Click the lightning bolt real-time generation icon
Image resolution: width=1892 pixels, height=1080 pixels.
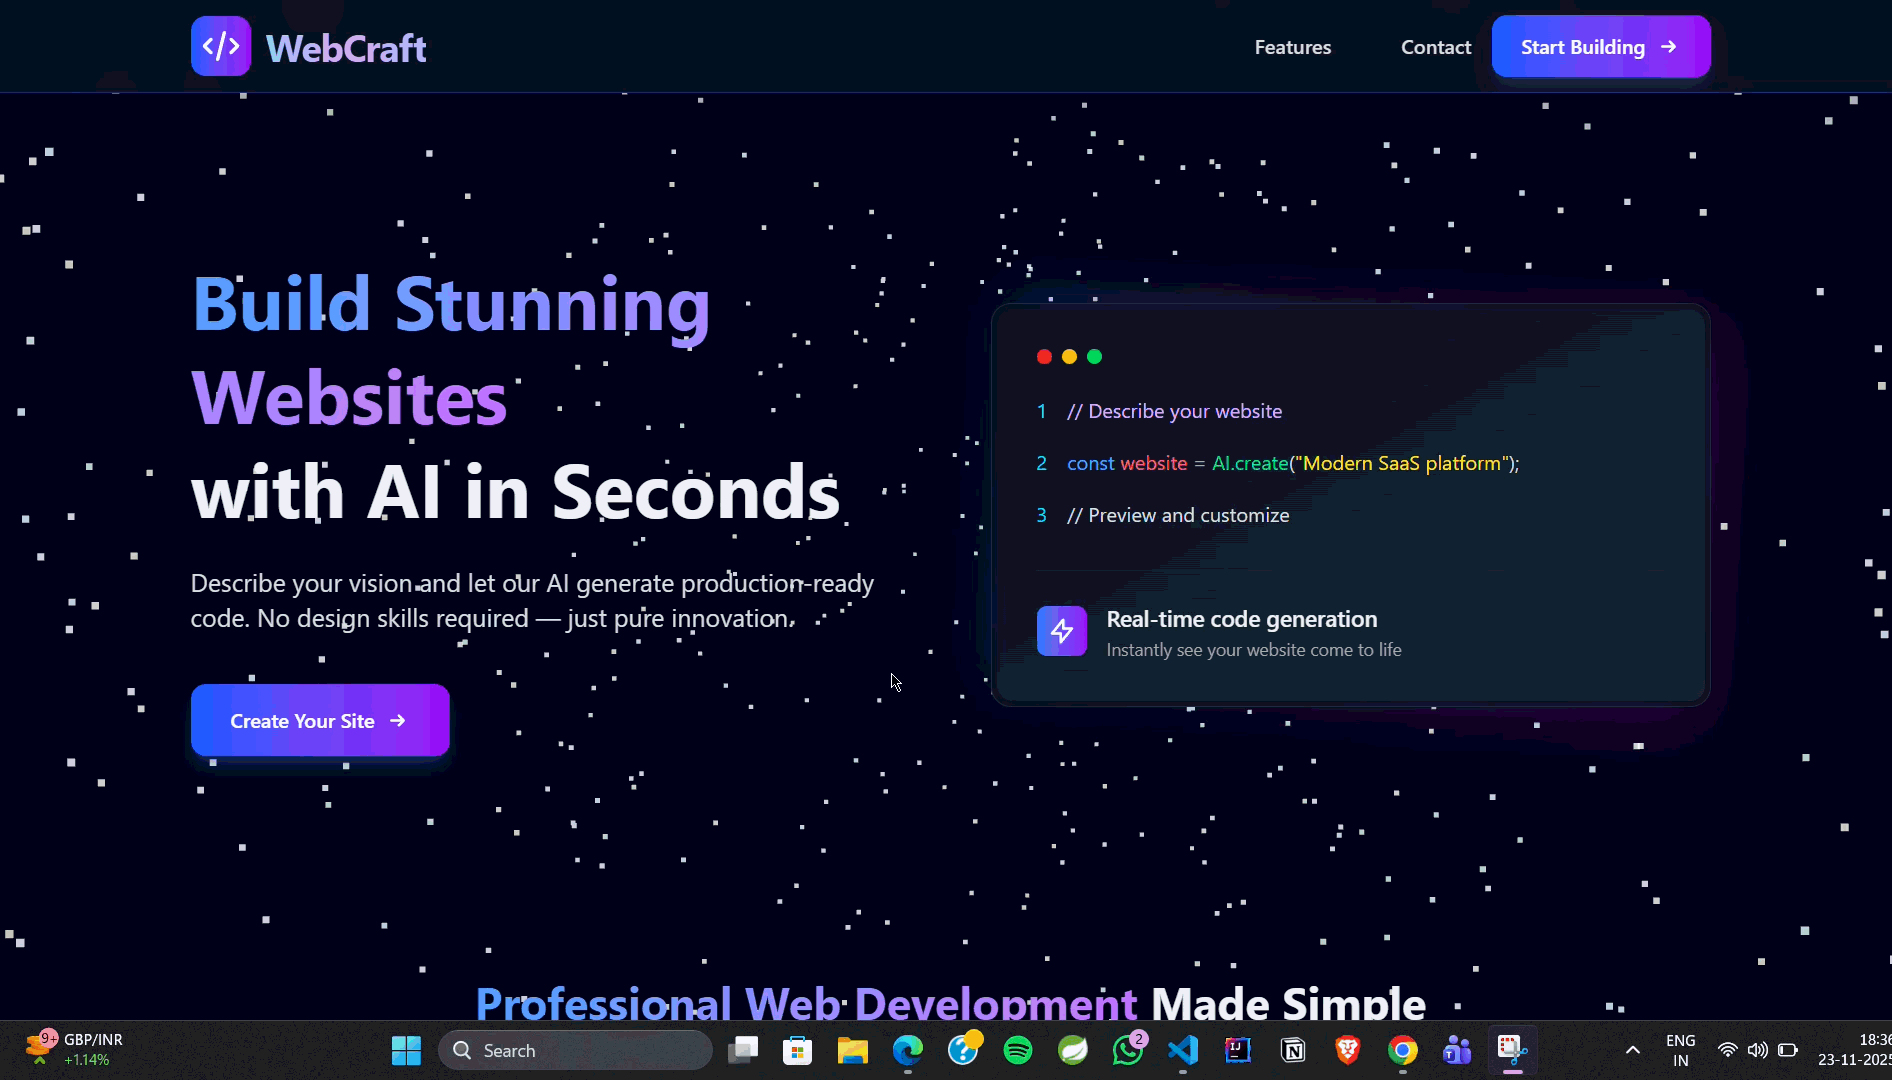coord(1061,631)
